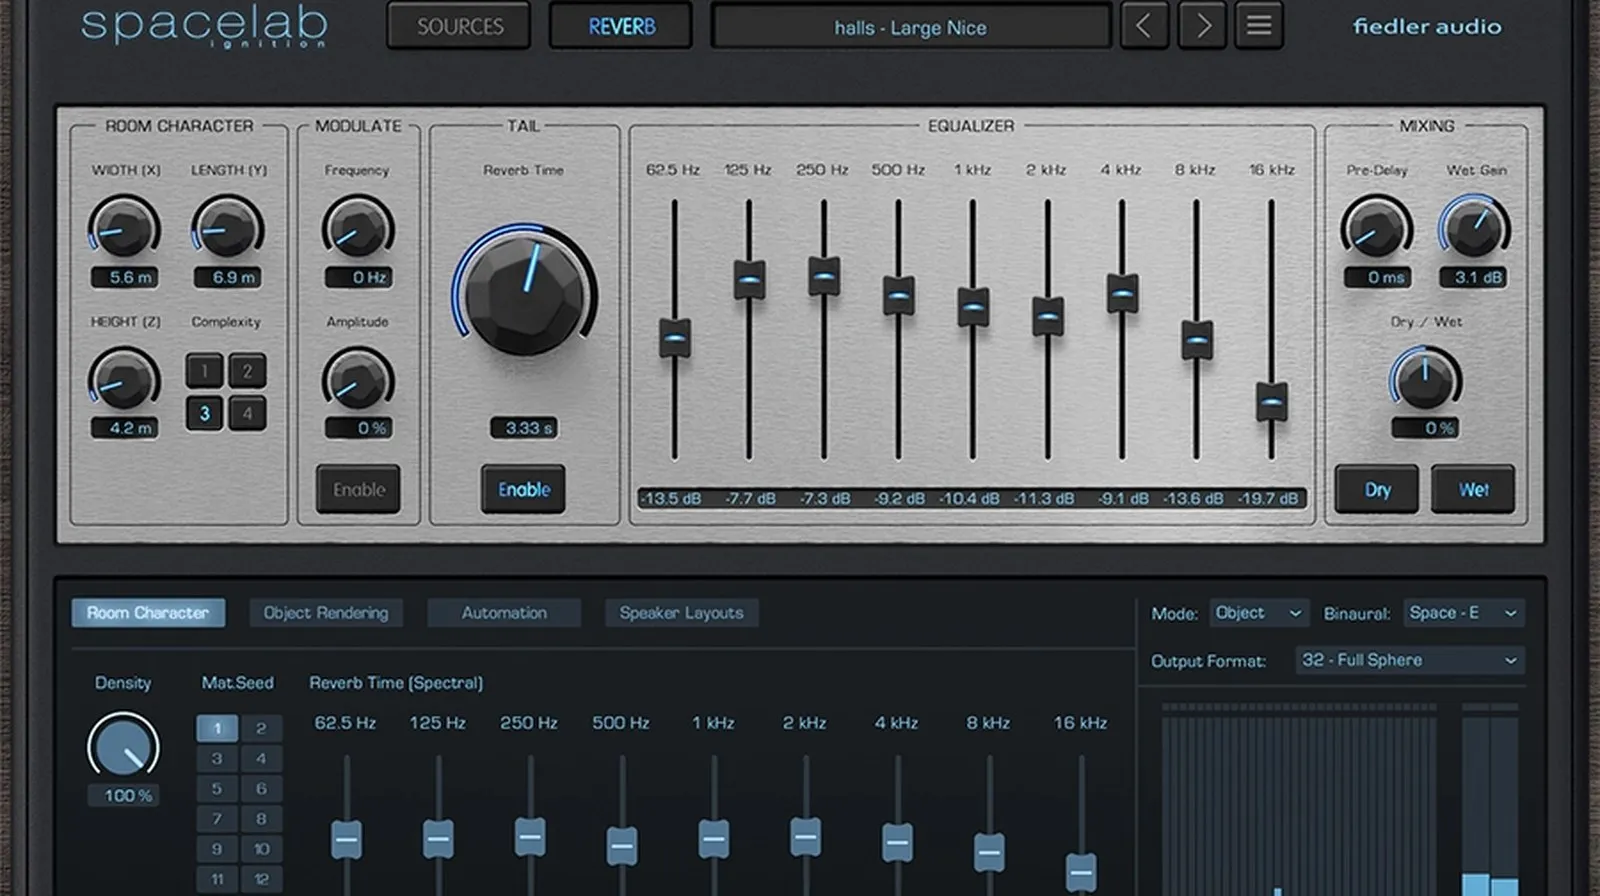This screenshot has height=896, width=1600.
Task: Click the Reverb Time value field 3.33 s
Action: [x=524, y=428]
